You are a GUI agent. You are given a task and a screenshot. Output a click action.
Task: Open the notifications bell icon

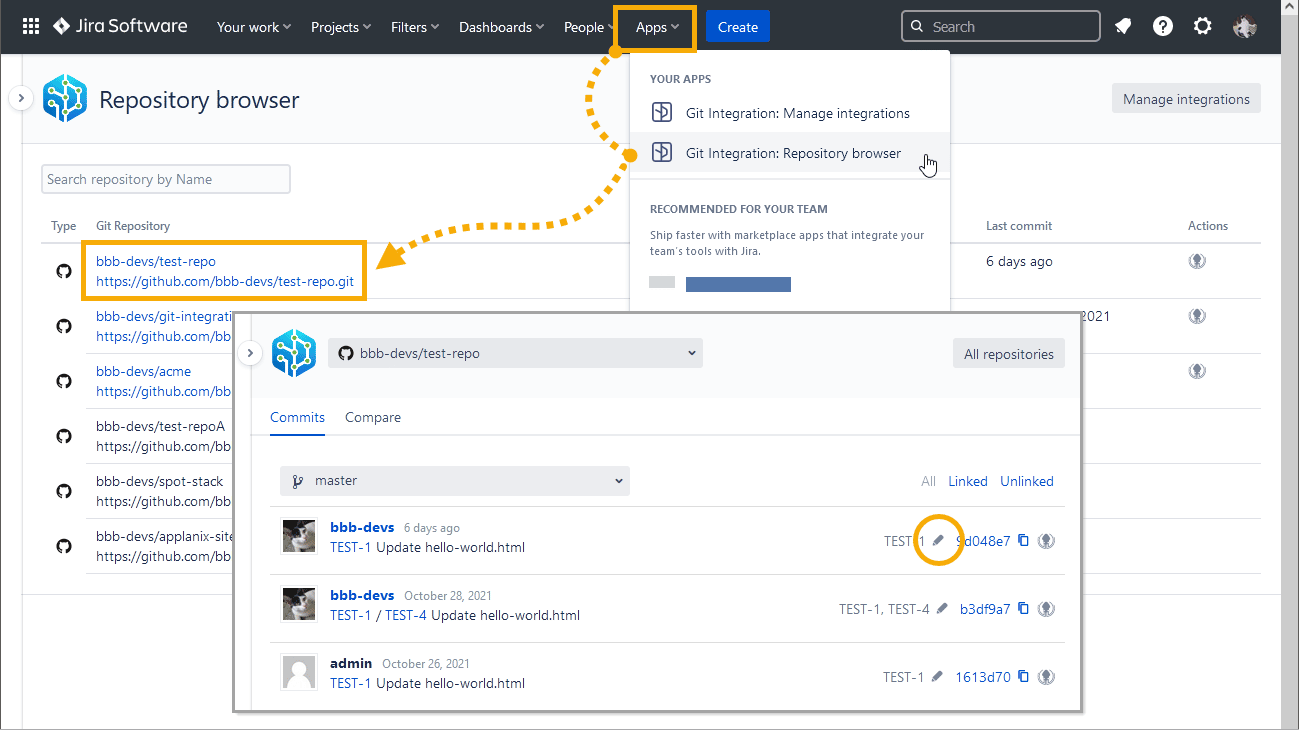pyautogui.click(x=1123, y=27)
